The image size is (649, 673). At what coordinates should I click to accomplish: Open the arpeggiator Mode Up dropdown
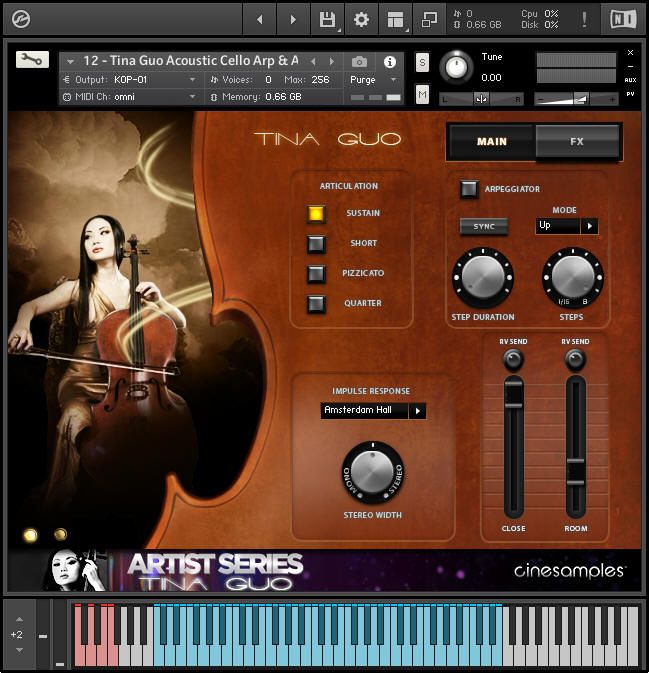coord(589,226)
